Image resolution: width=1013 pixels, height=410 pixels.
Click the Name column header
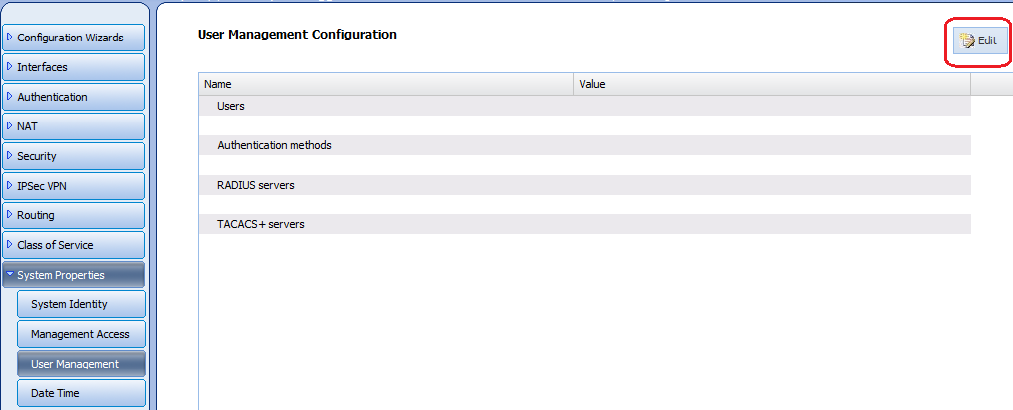point(386,85)
